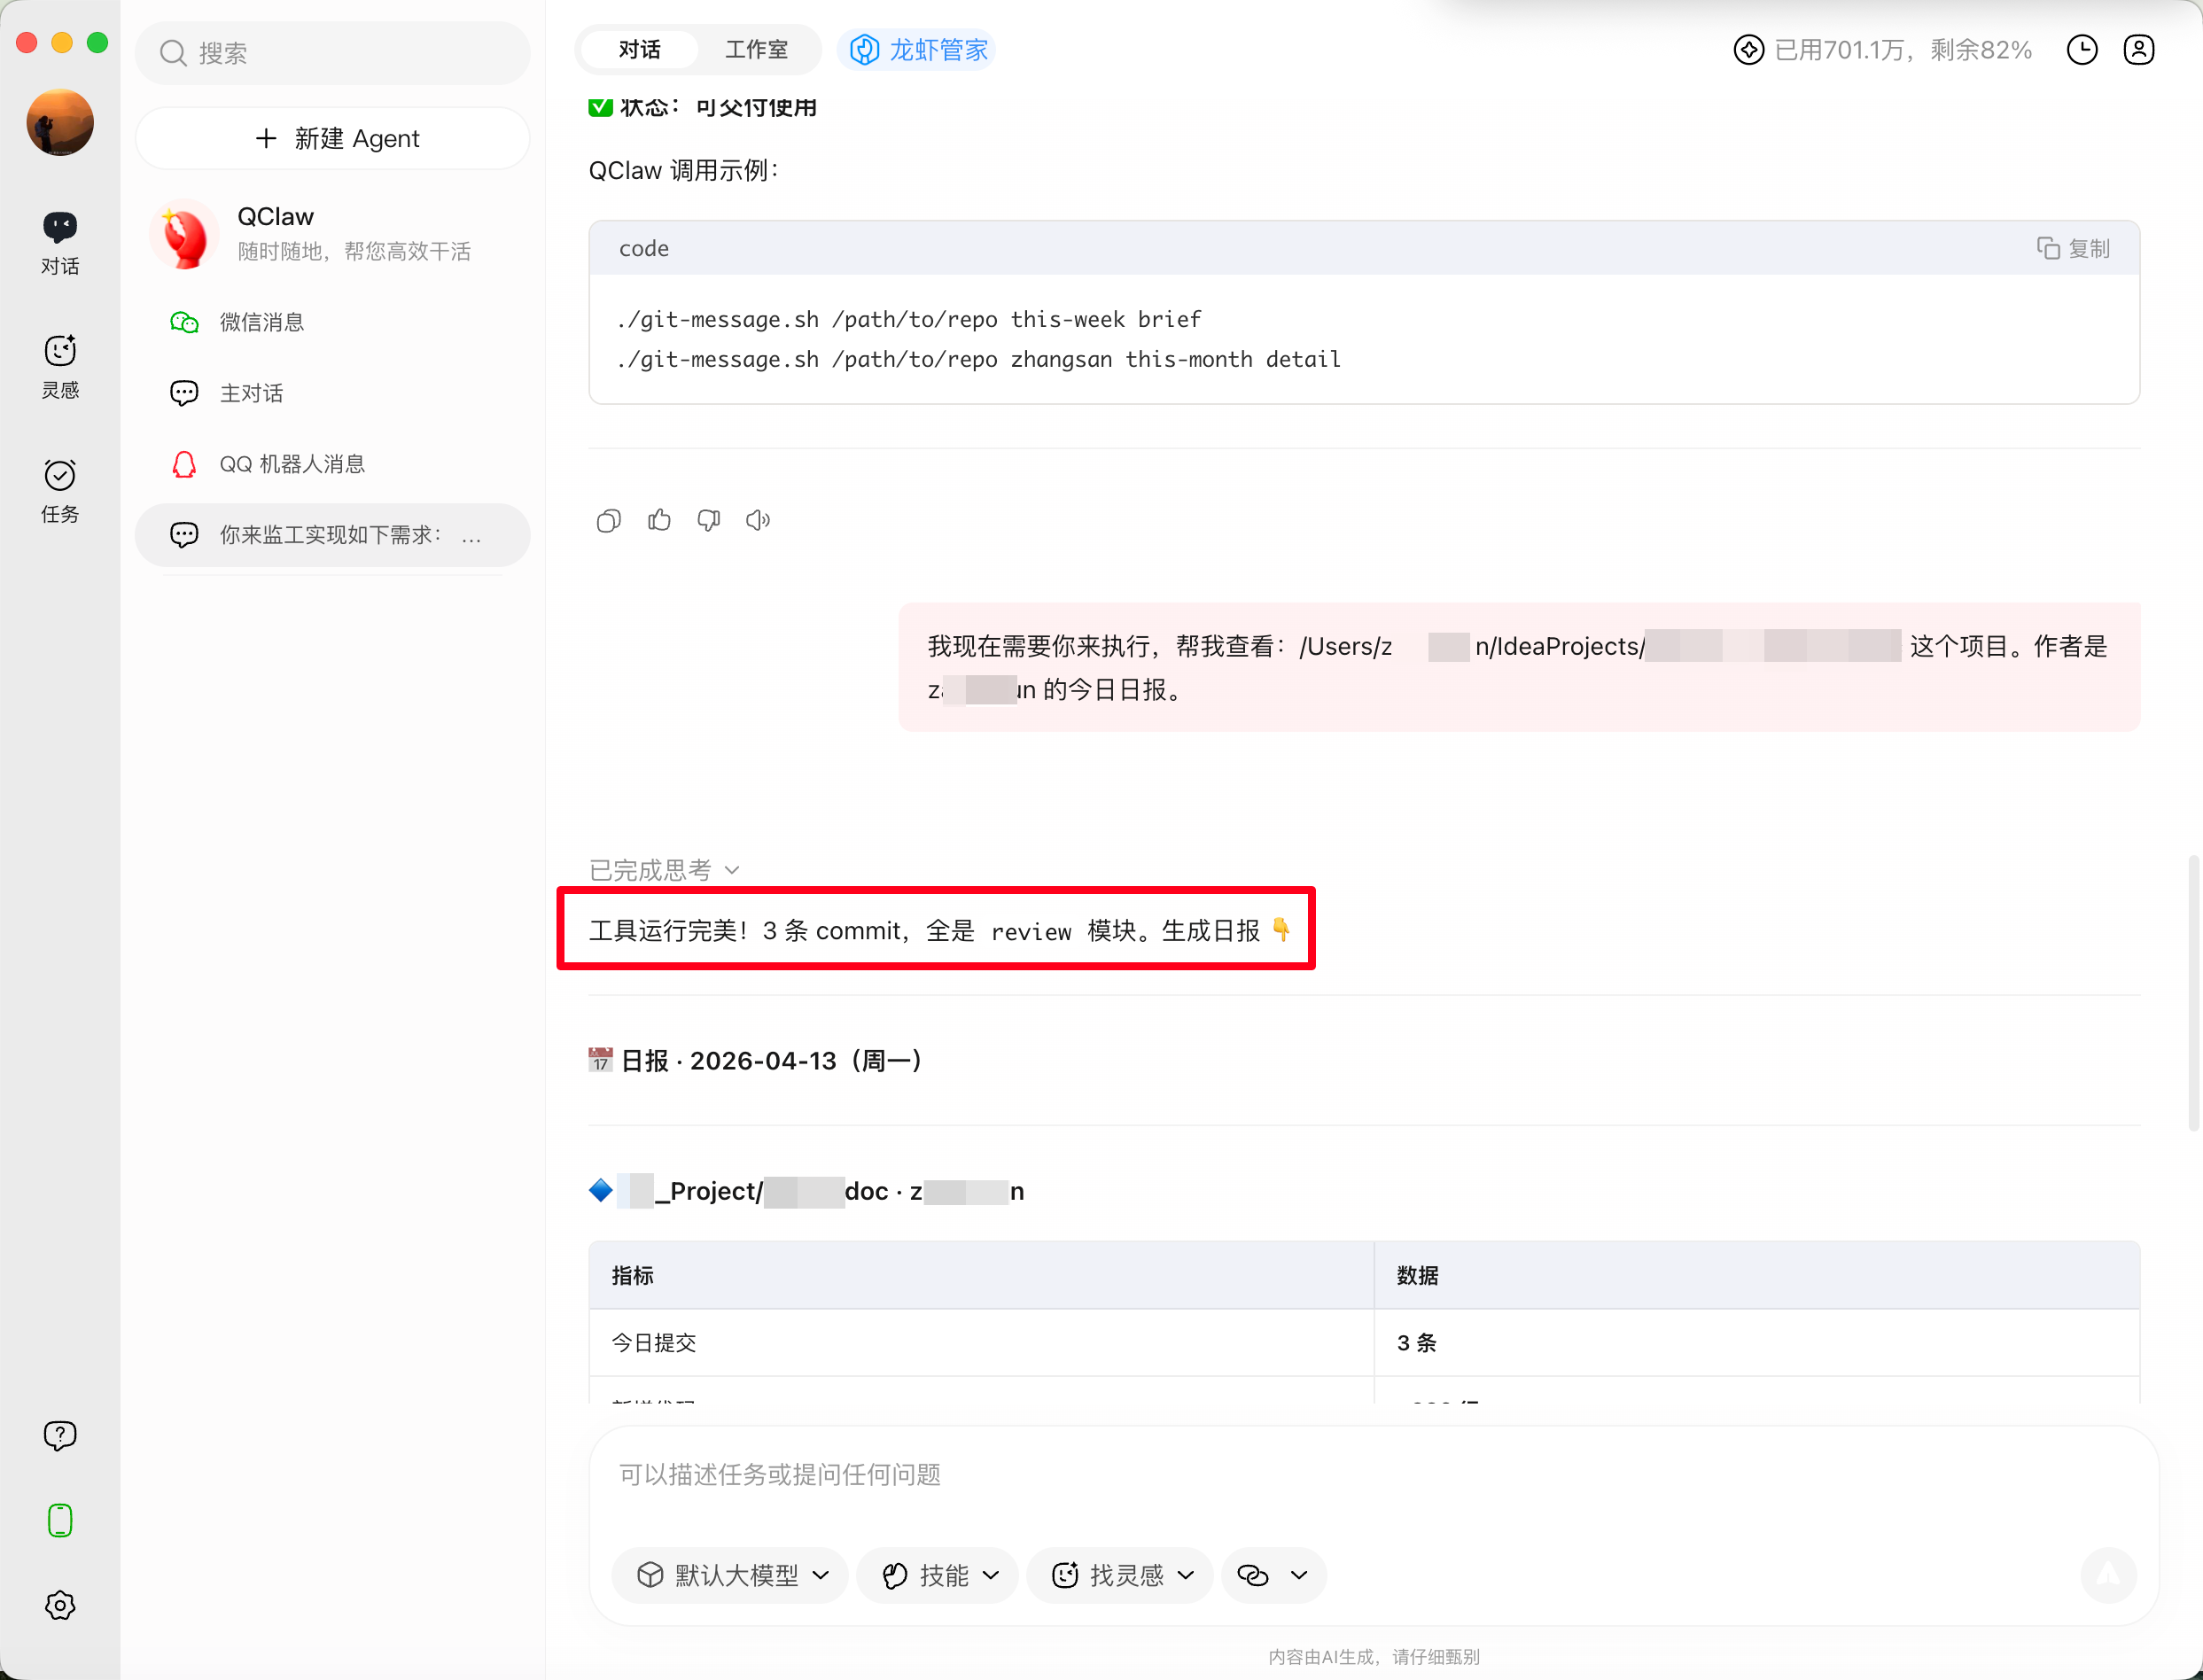2203x1680 pixels.
Task: Expand the 已完成思考 section
Action: tap(664, 869)
